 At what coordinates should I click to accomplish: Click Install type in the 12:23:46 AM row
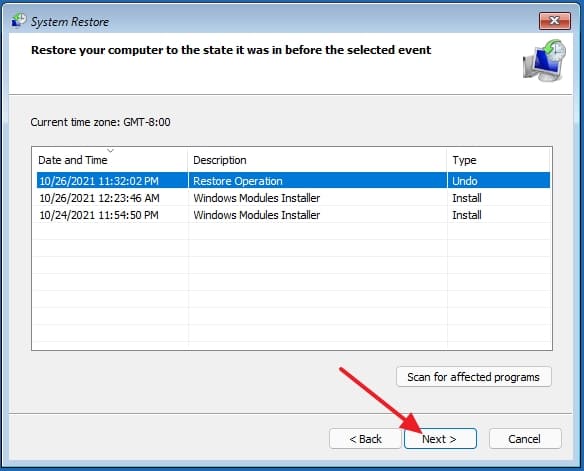[467, 198]
